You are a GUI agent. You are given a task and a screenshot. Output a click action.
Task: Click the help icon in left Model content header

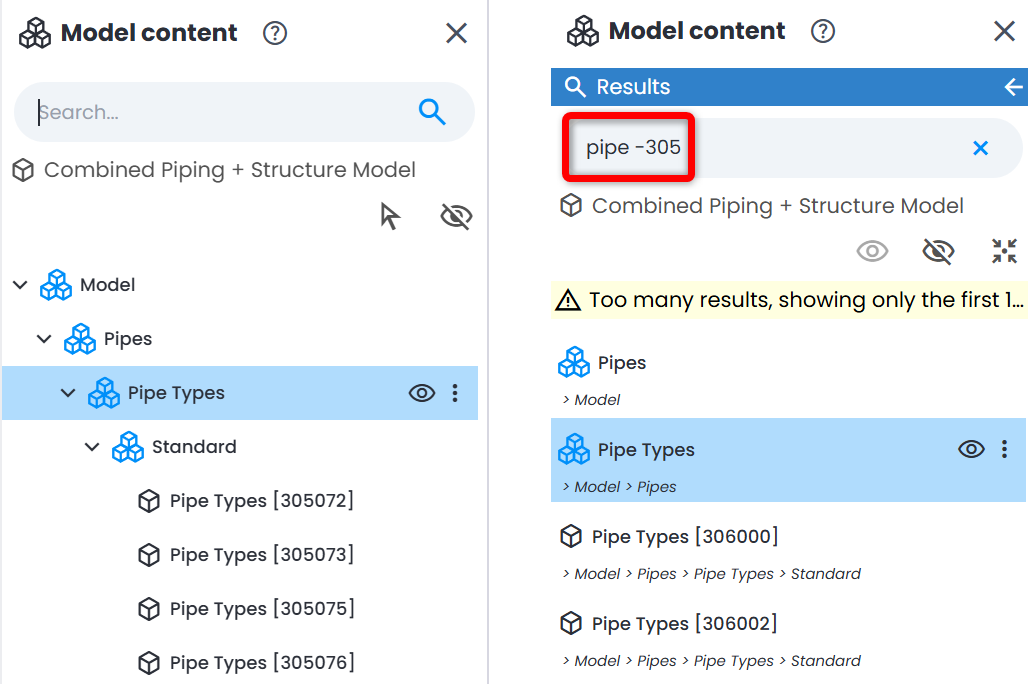[x=275, y=33]
